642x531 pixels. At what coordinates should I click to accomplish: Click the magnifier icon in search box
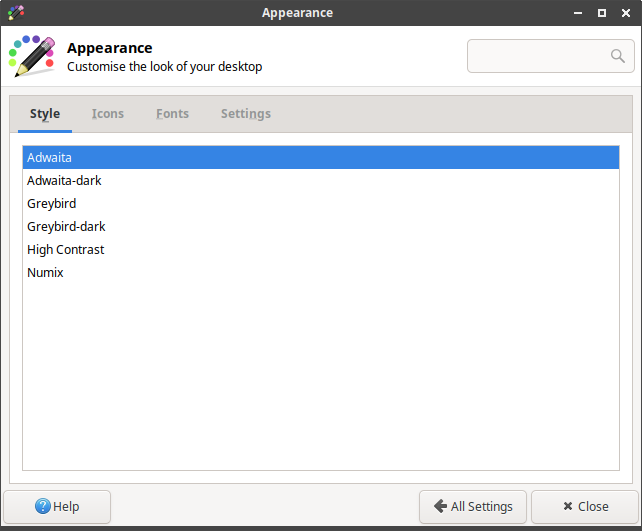(x=617, y=56)
